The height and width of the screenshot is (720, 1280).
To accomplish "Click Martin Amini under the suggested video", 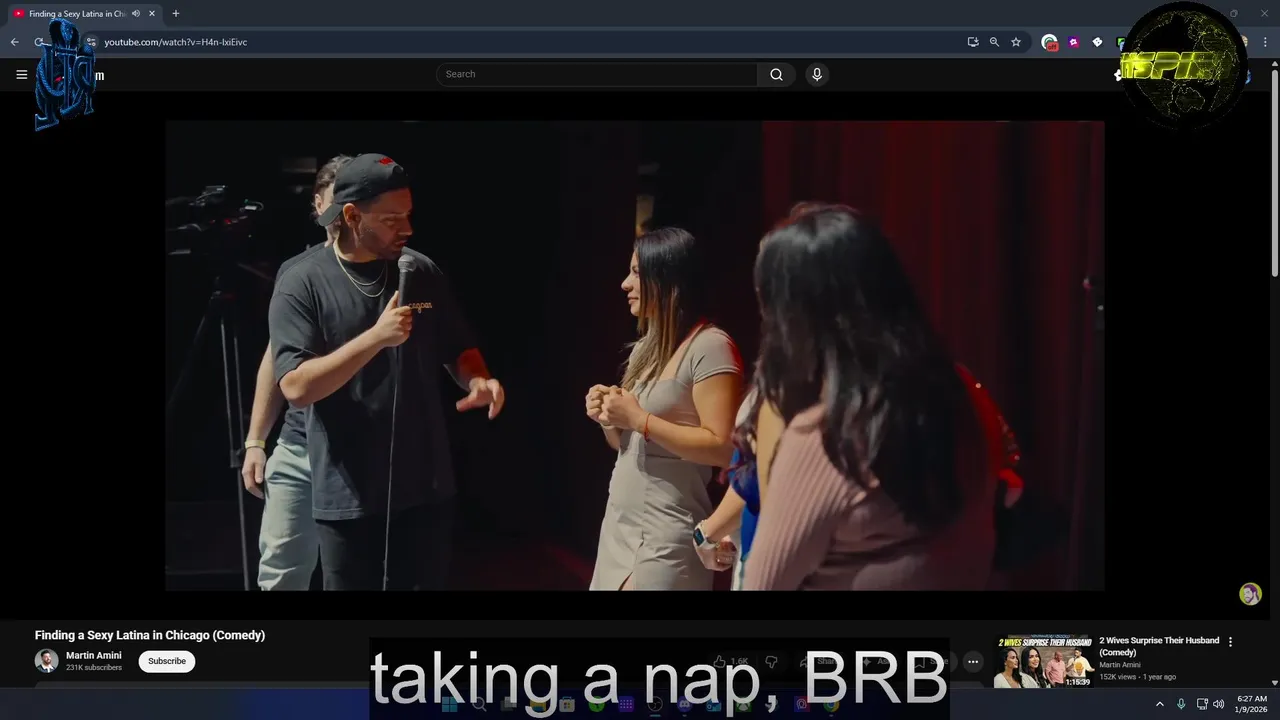I will tap(1120, 665).
